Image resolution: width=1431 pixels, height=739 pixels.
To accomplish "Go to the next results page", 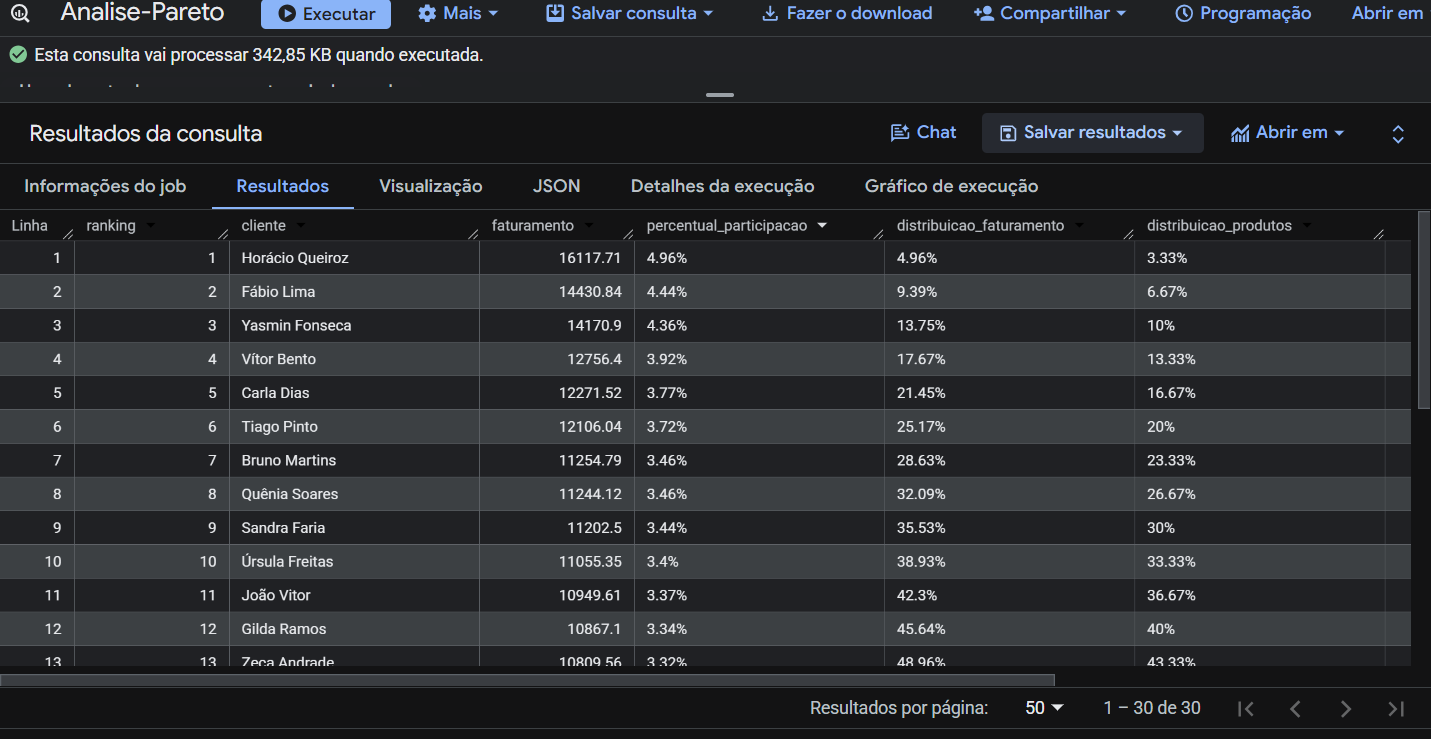I will (1346, 708).
